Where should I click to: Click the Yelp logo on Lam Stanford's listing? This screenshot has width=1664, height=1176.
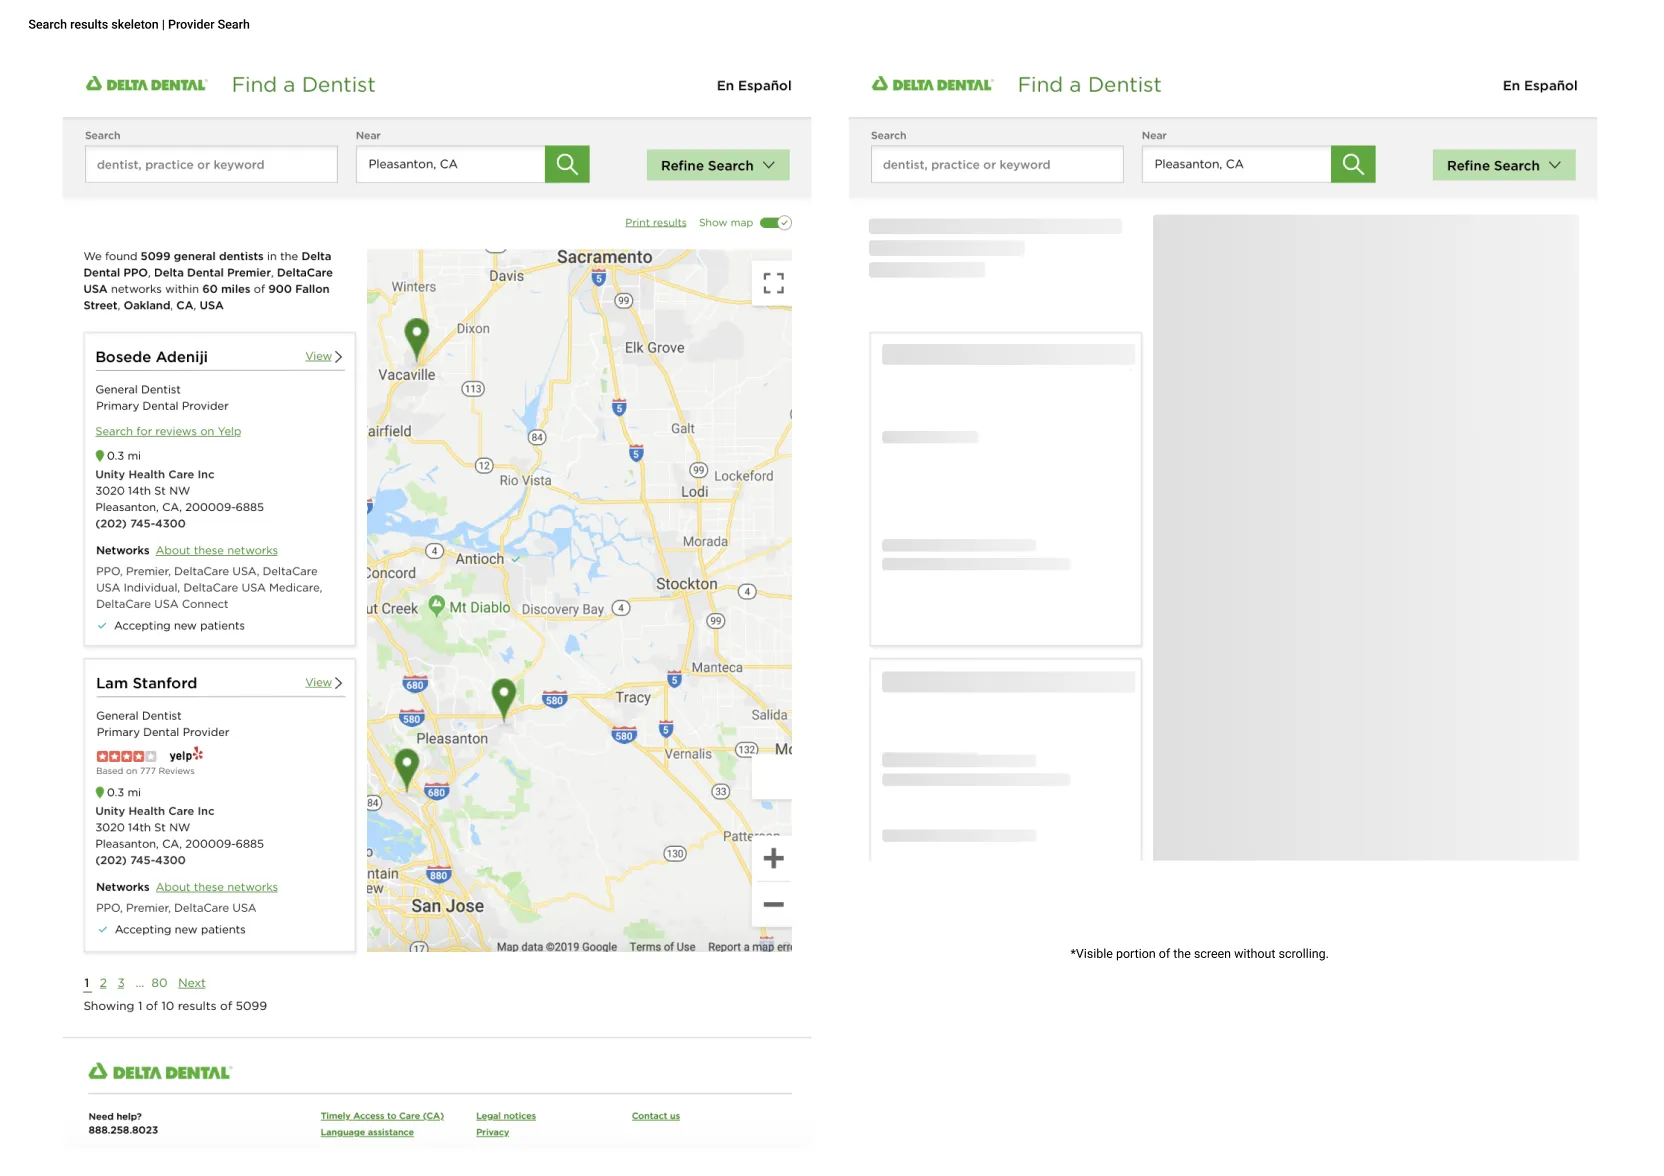[x=186, y=755]
